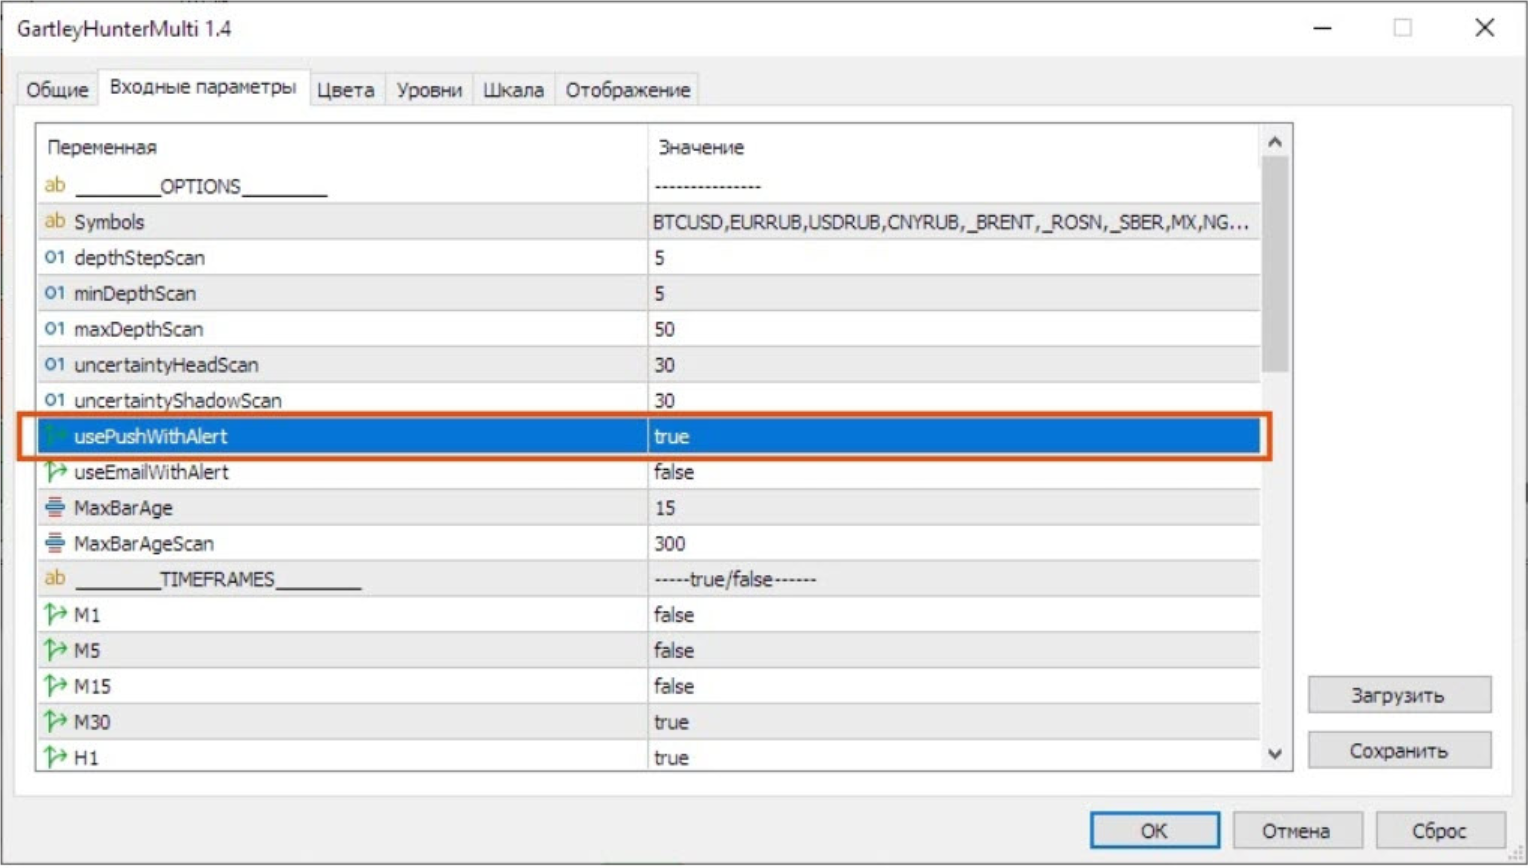Select the Входные параметры tab
This screenshot has height=868, width=1528.
click(x=203, y=87)
